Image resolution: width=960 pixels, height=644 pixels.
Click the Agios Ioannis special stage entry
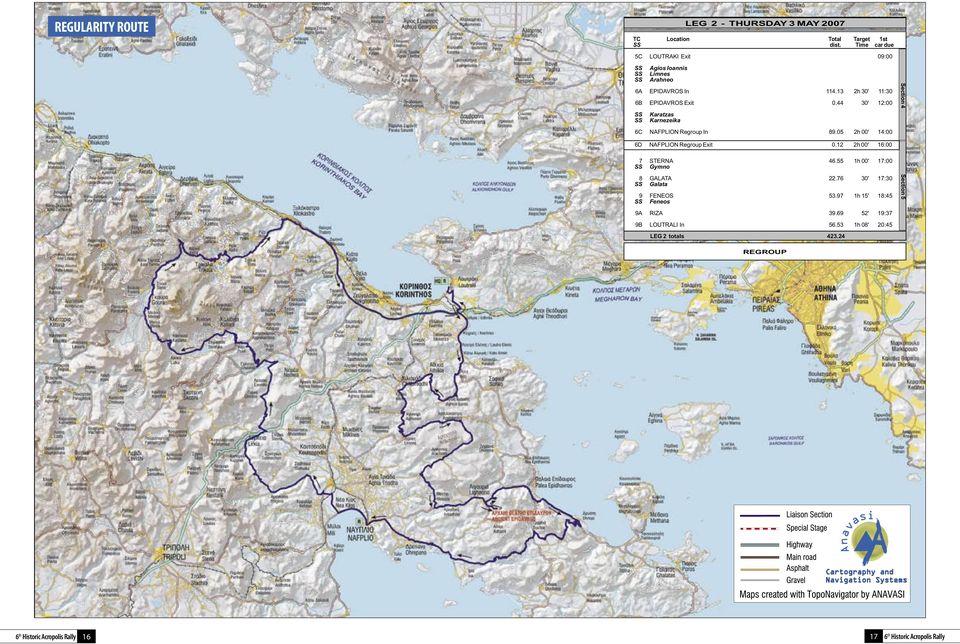coord(668,68)
